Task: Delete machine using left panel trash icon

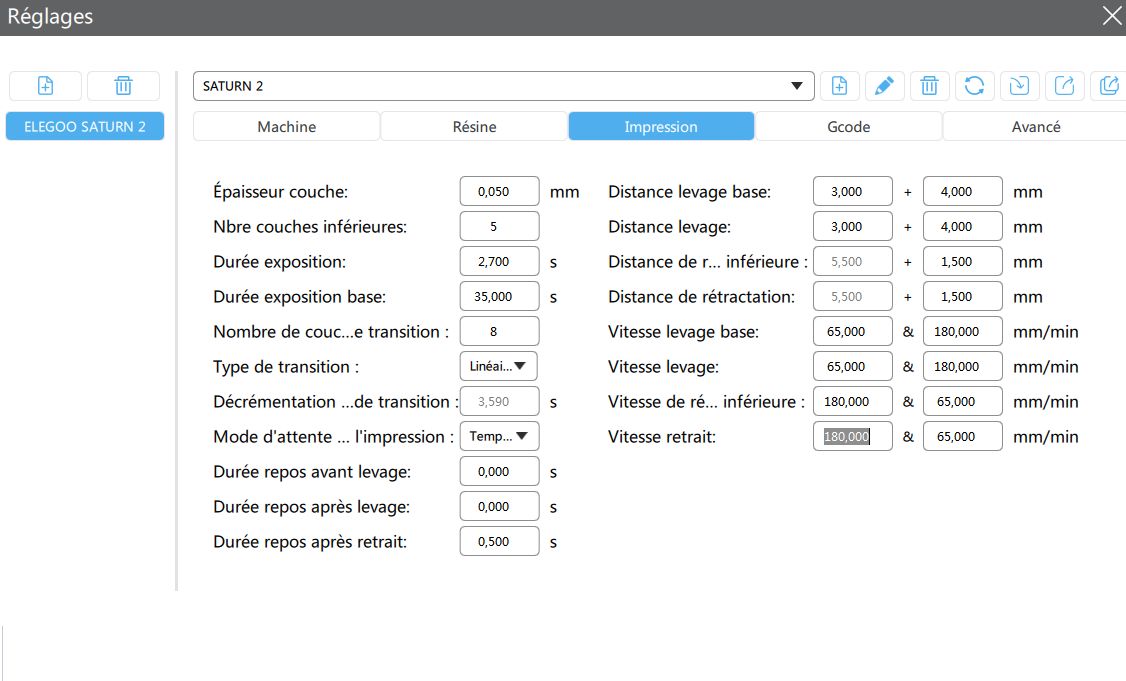Action: (123, 86)
